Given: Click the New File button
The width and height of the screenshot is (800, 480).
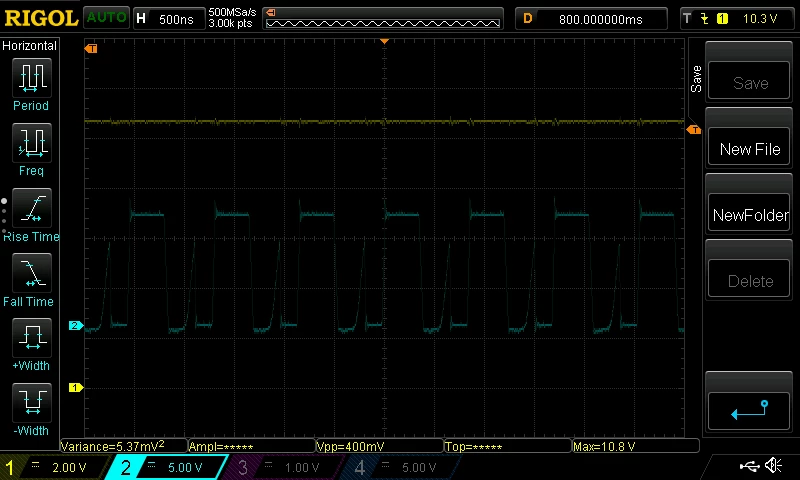Looking at the screenshot, I should [x=749, y=149].
